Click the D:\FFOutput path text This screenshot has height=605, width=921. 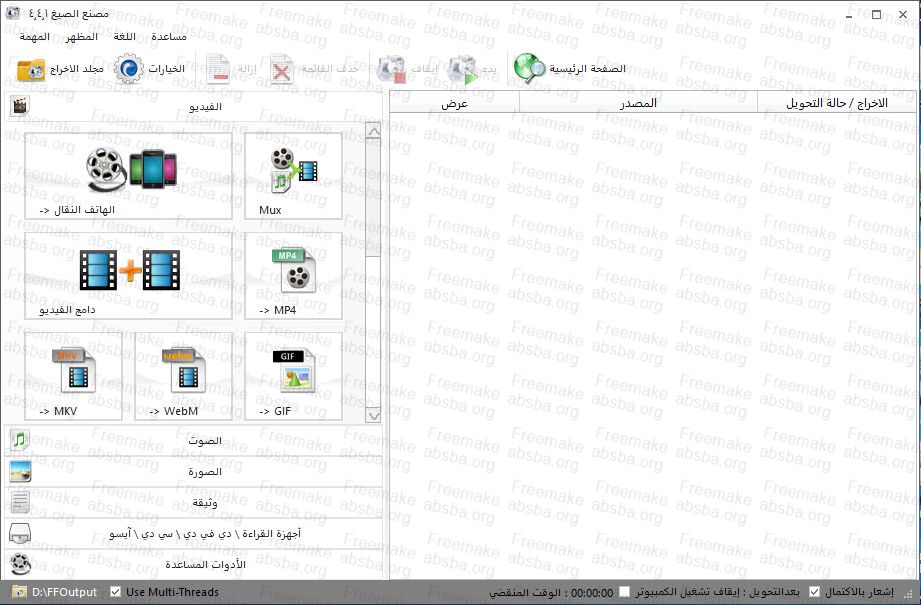pyautogui.click(x=65, y=592)
